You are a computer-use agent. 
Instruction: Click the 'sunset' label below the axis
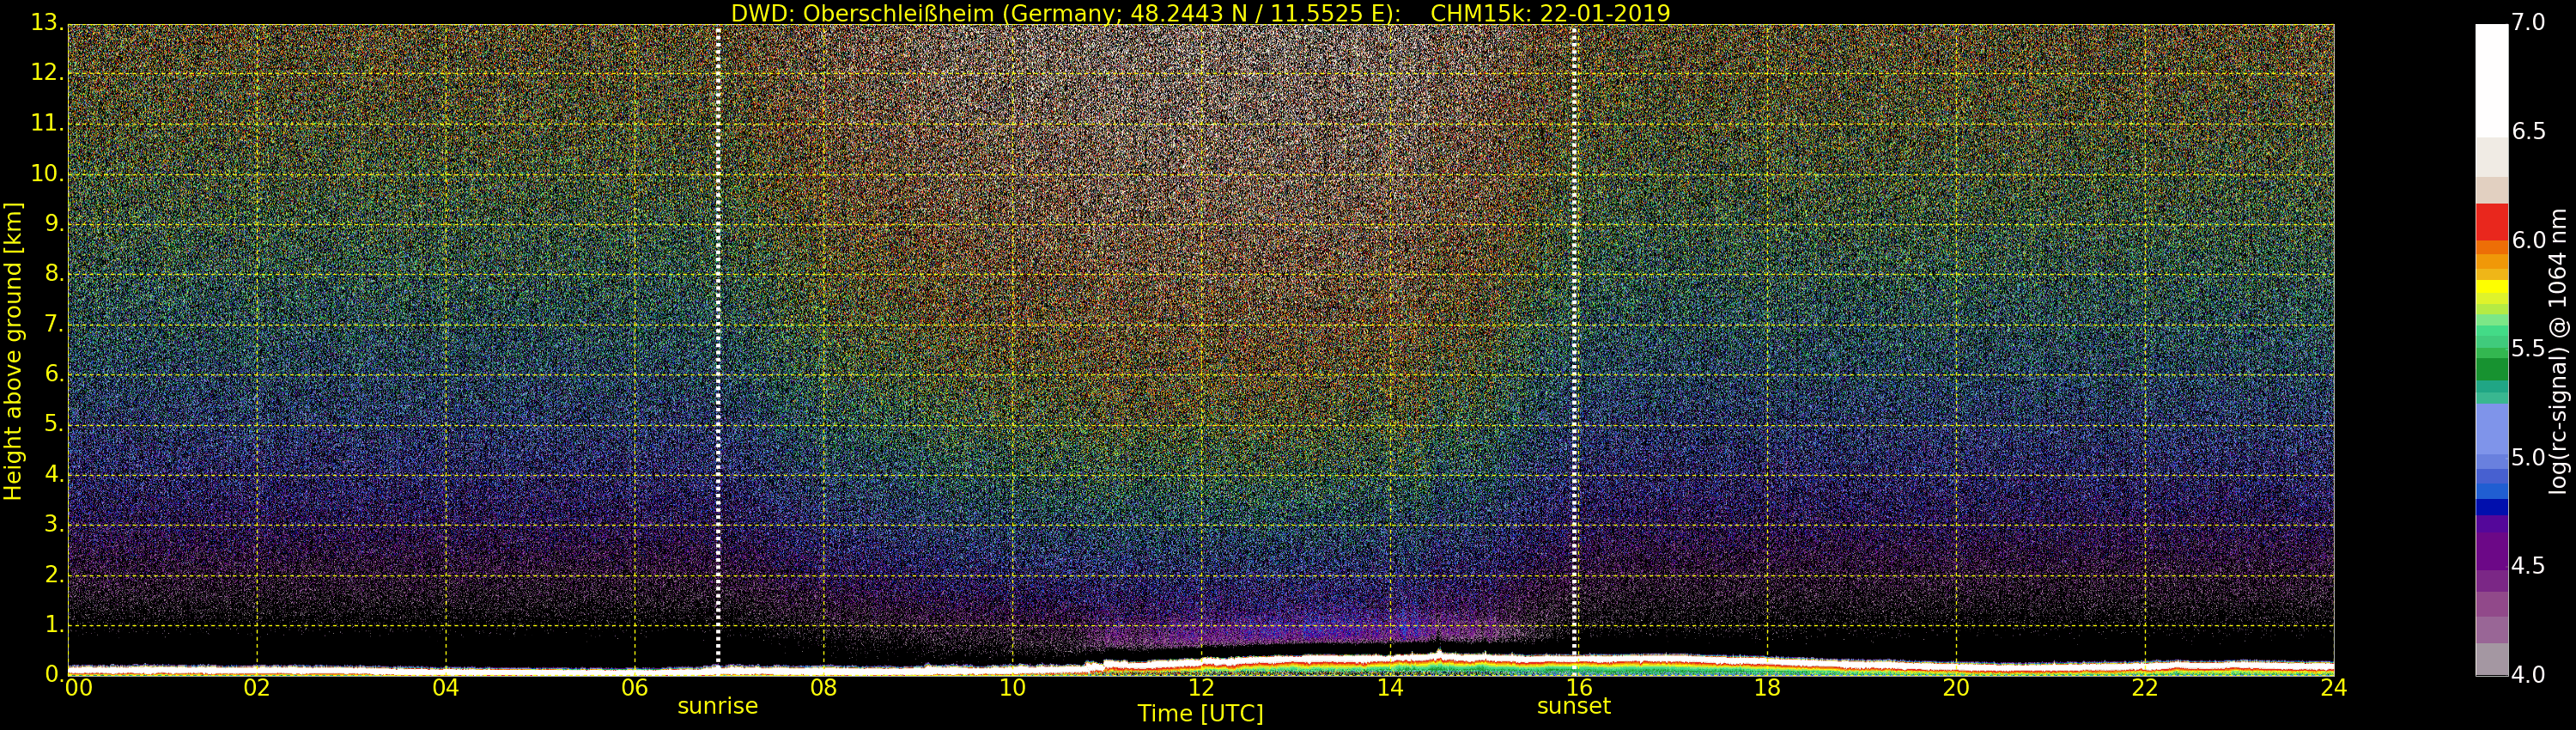pyautogui.click(x=1573, y=706)
